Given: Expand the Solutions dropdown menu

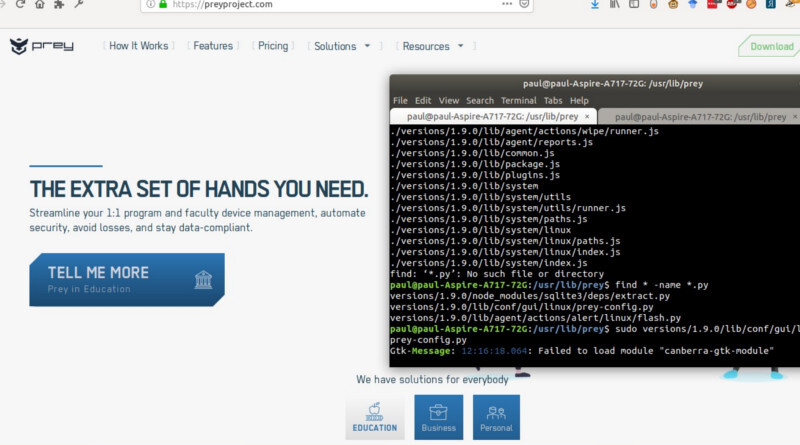Looking at the screenshot, I should point(342,46).
